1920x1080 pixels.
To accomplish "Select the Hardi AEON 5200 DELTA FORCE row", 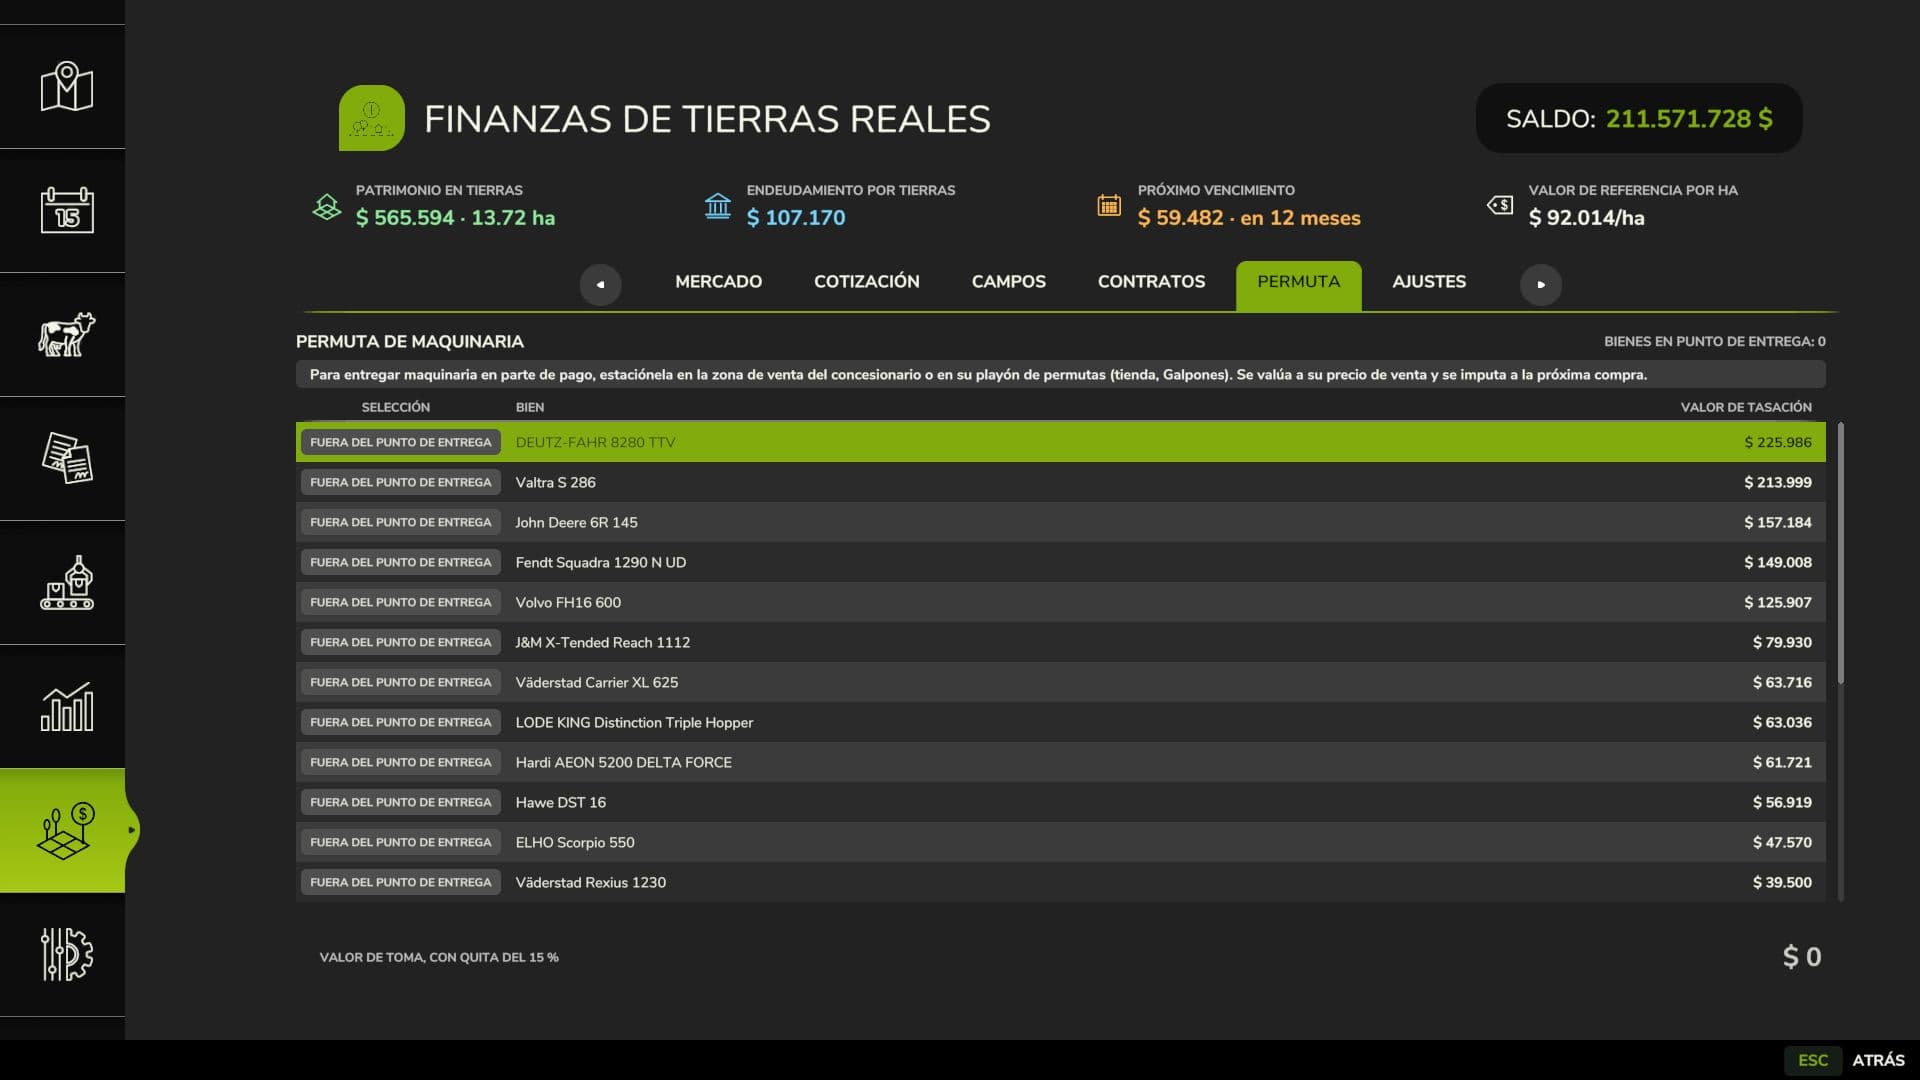I will pos(1060,762).
